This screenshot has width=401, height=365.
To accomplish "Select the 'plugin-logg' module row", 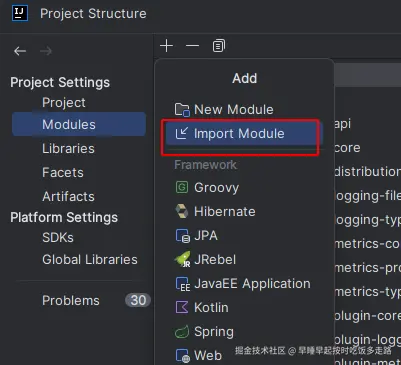I will [367, 340].
